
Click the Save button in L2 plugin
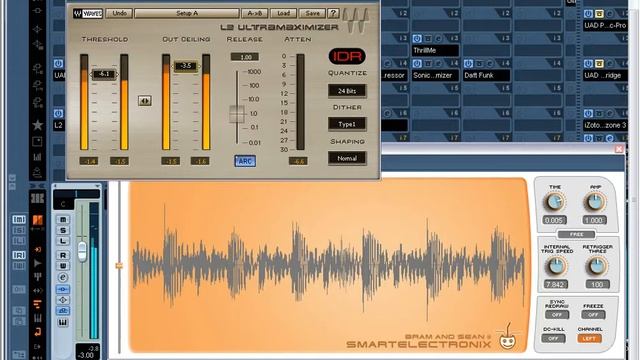[x=312, y=13]
